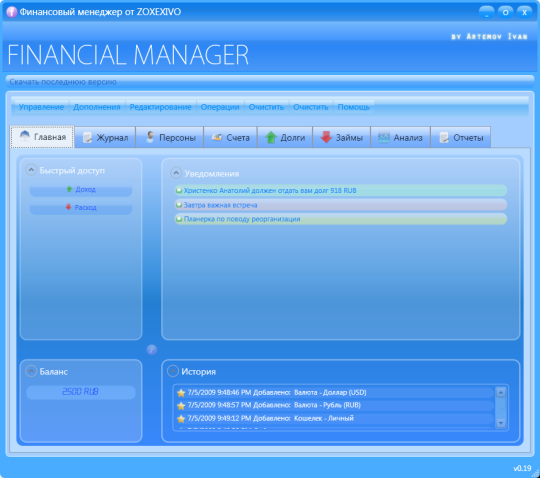This screenshot has height=478, width=540.
Task: Minimize the Financial Manager window
Action: 486,12
